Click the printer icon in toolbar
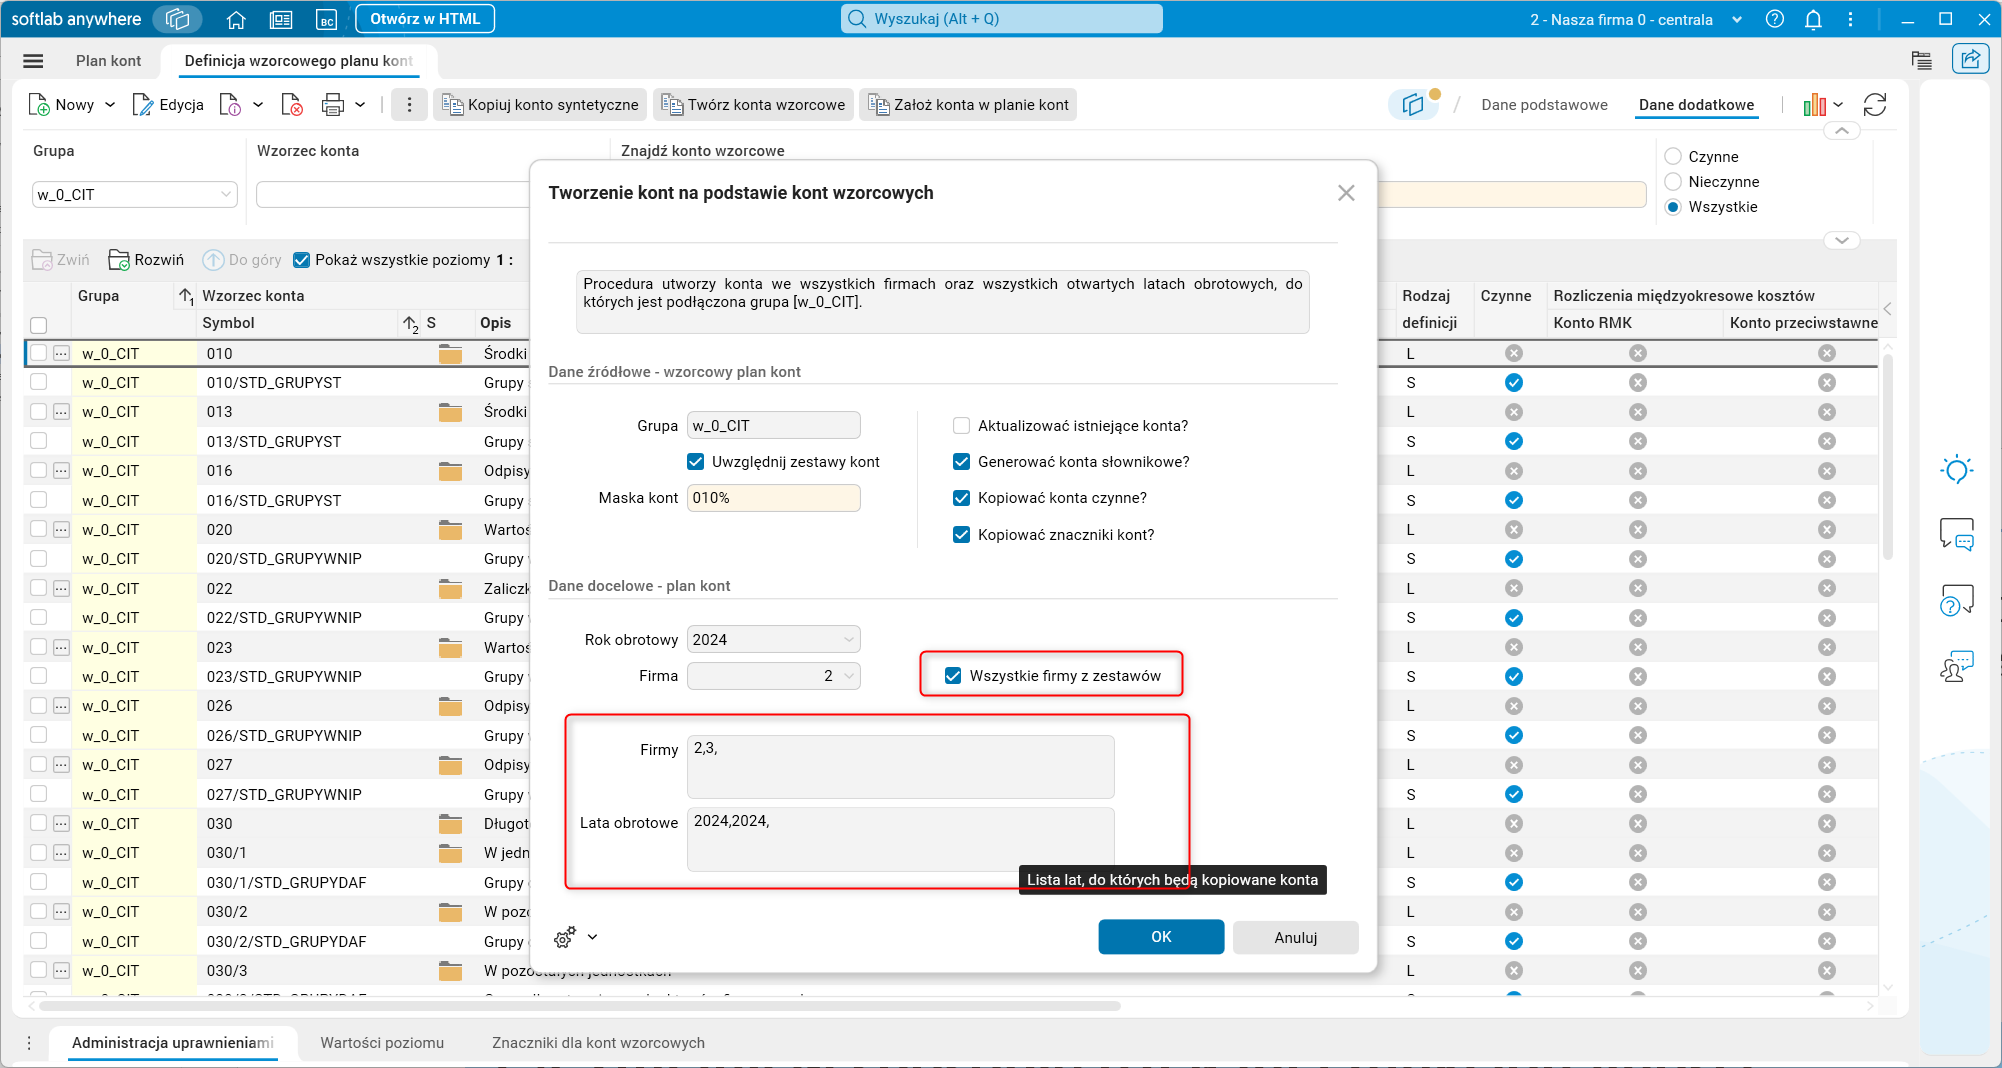The image size is (2002, 1068). coord(333,105)
